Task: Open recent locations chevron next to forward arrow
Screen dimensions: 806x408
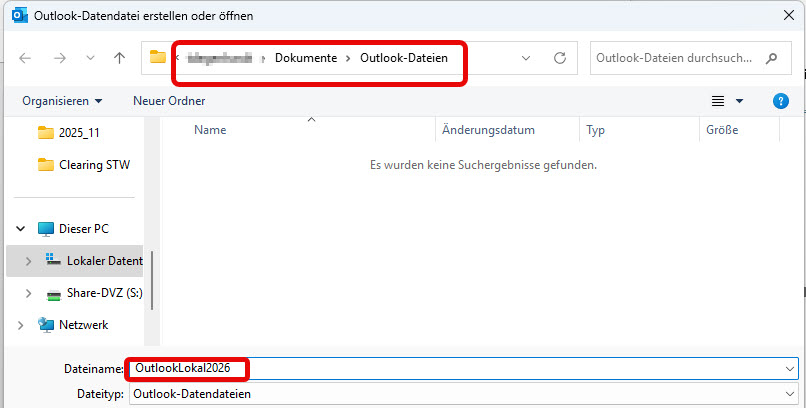Action: [90, 58]
